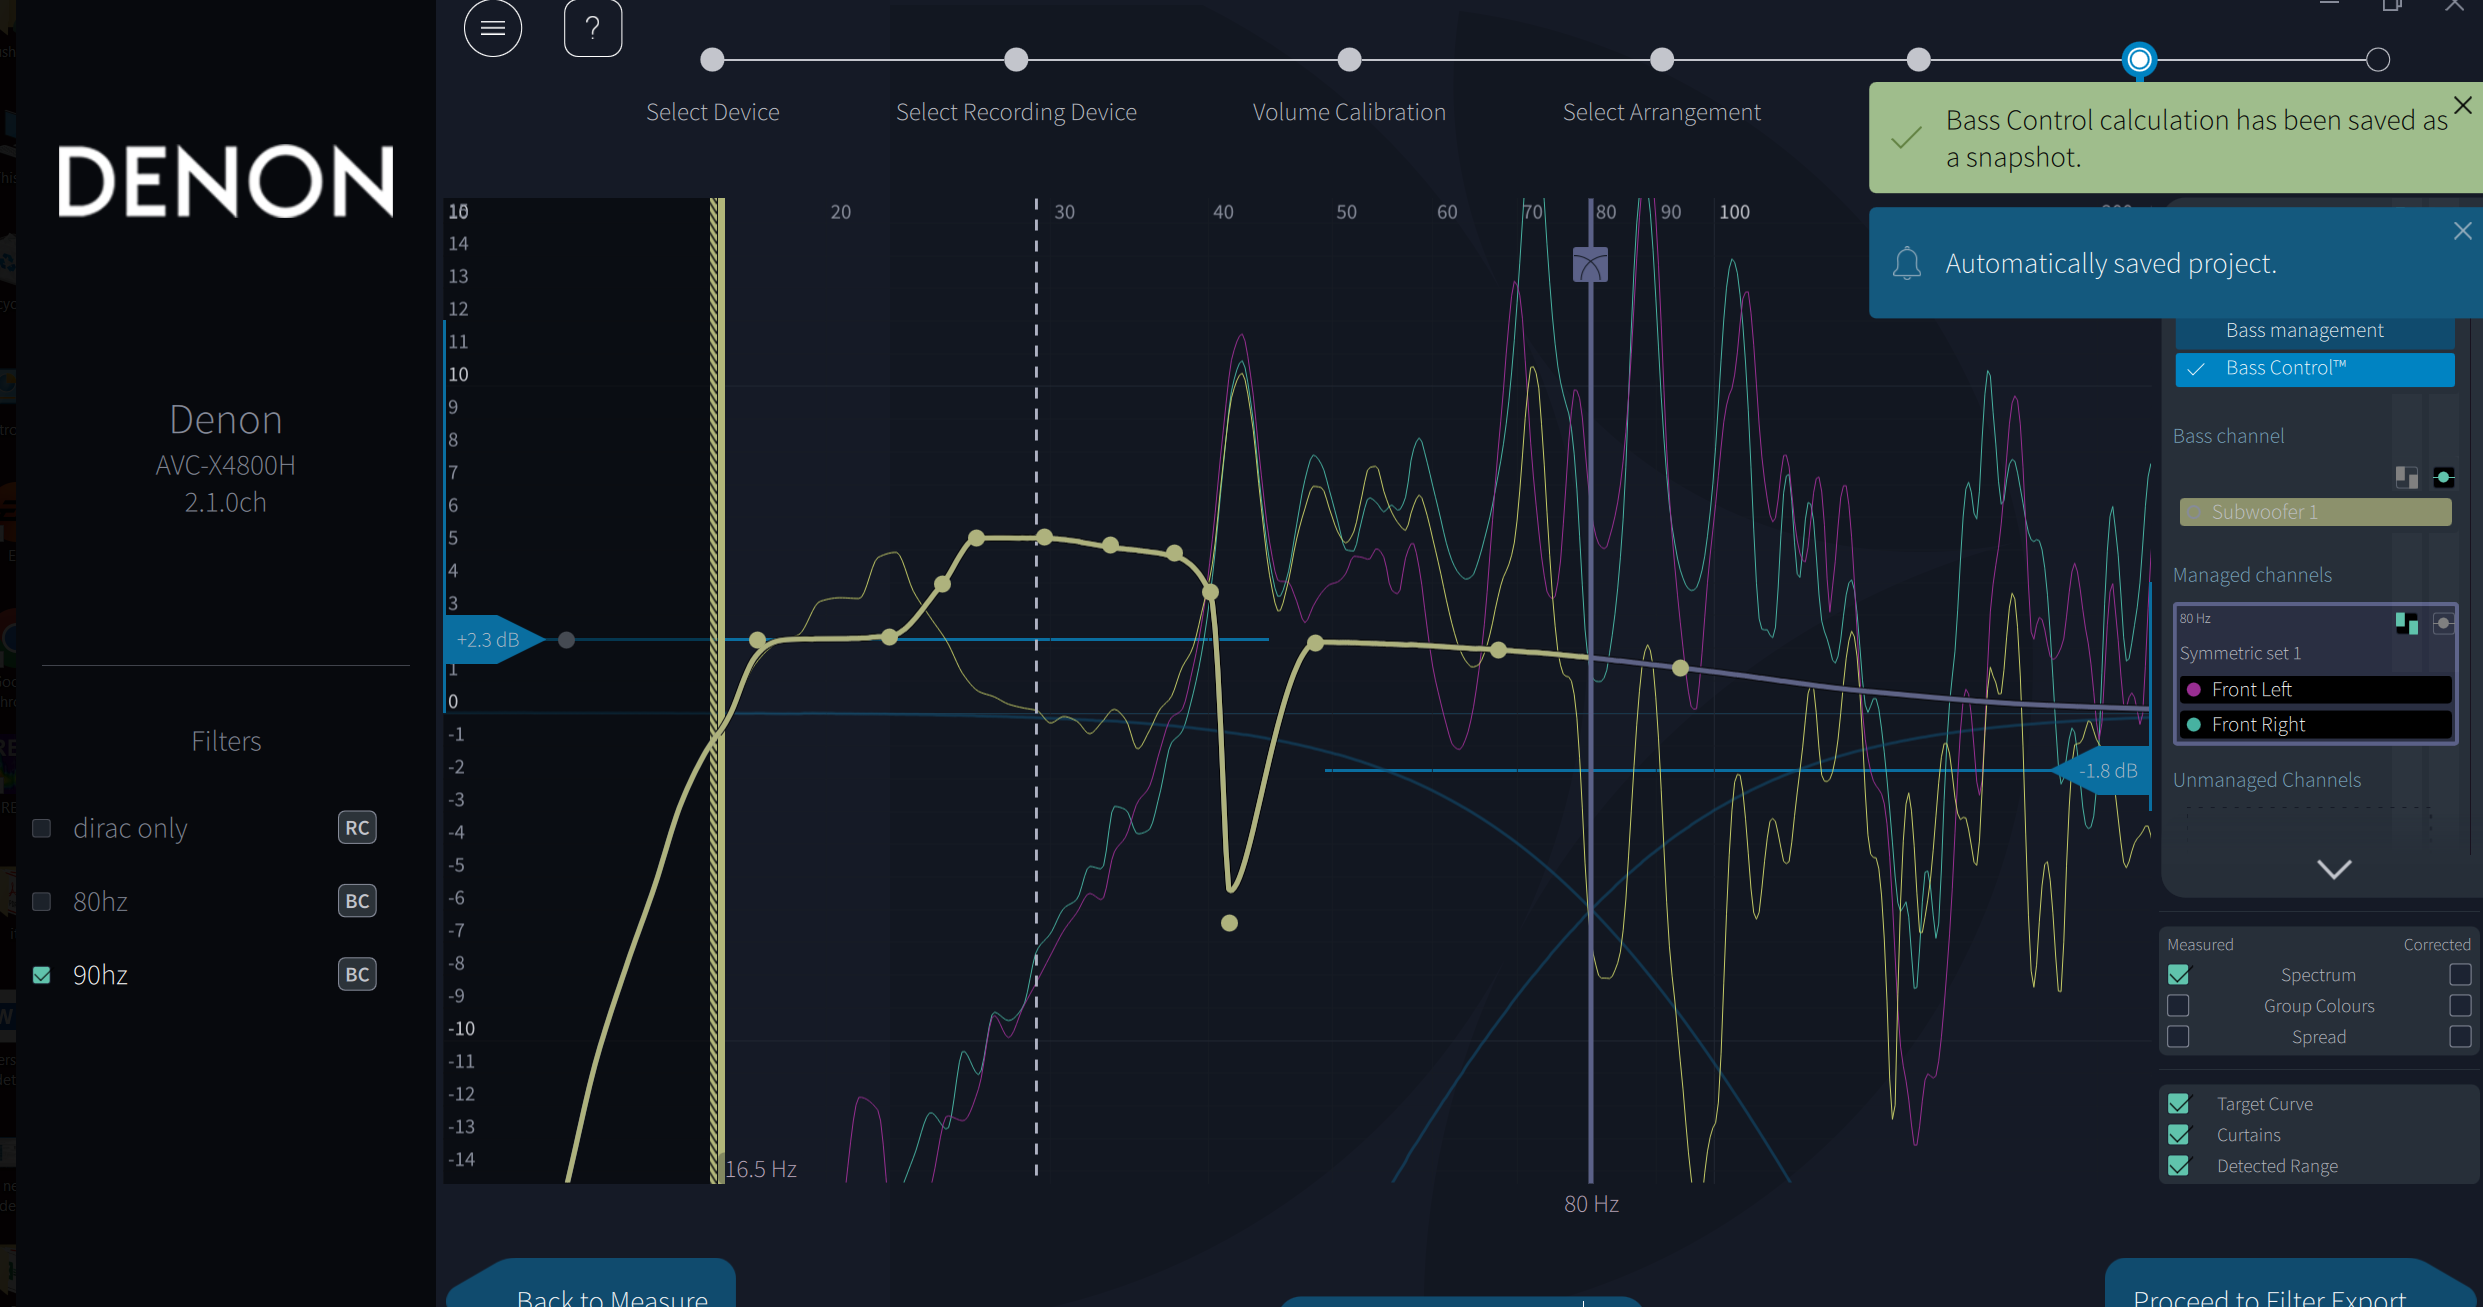Expand the channel panel down chevron
Image resolution: width=2483 pixels, height=1307 pixels.
point(2334,869)
